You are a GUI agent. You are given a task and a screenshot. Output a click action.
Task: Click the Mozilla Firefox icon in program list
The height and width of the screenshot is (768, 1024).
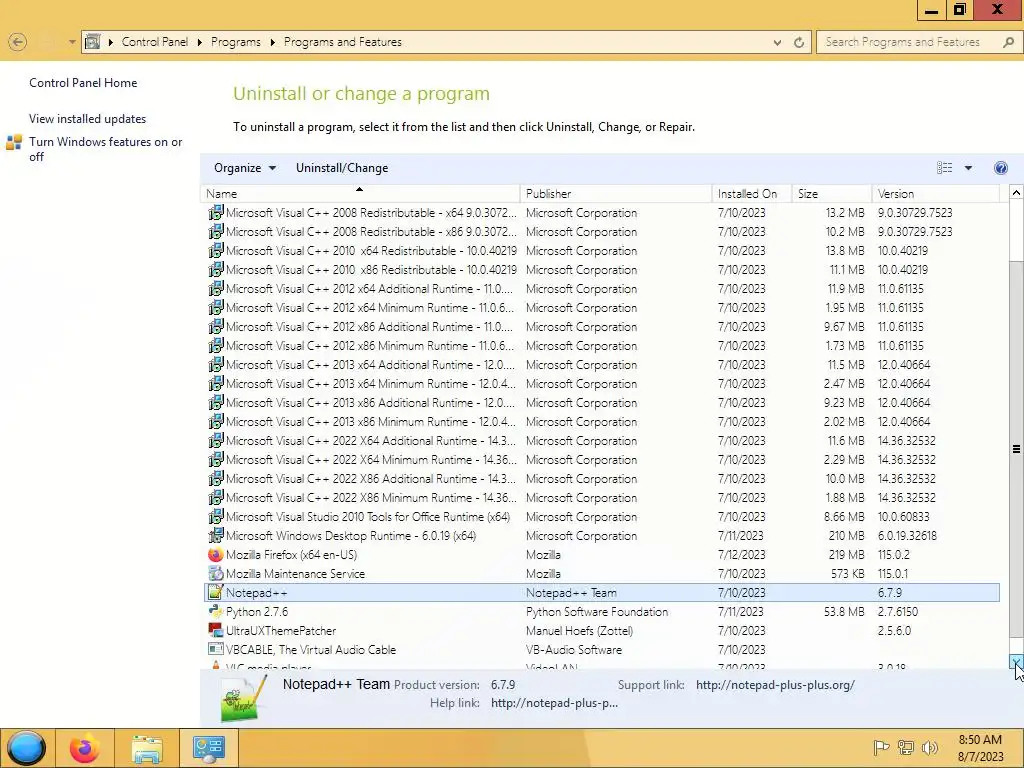215,554
